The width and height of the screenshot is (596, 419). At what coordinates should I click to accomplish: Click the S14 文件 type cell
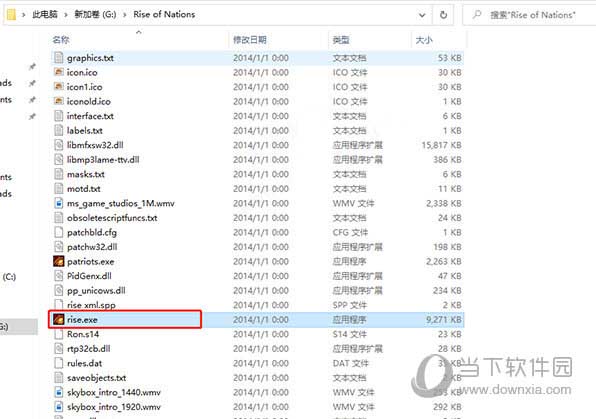350,334
